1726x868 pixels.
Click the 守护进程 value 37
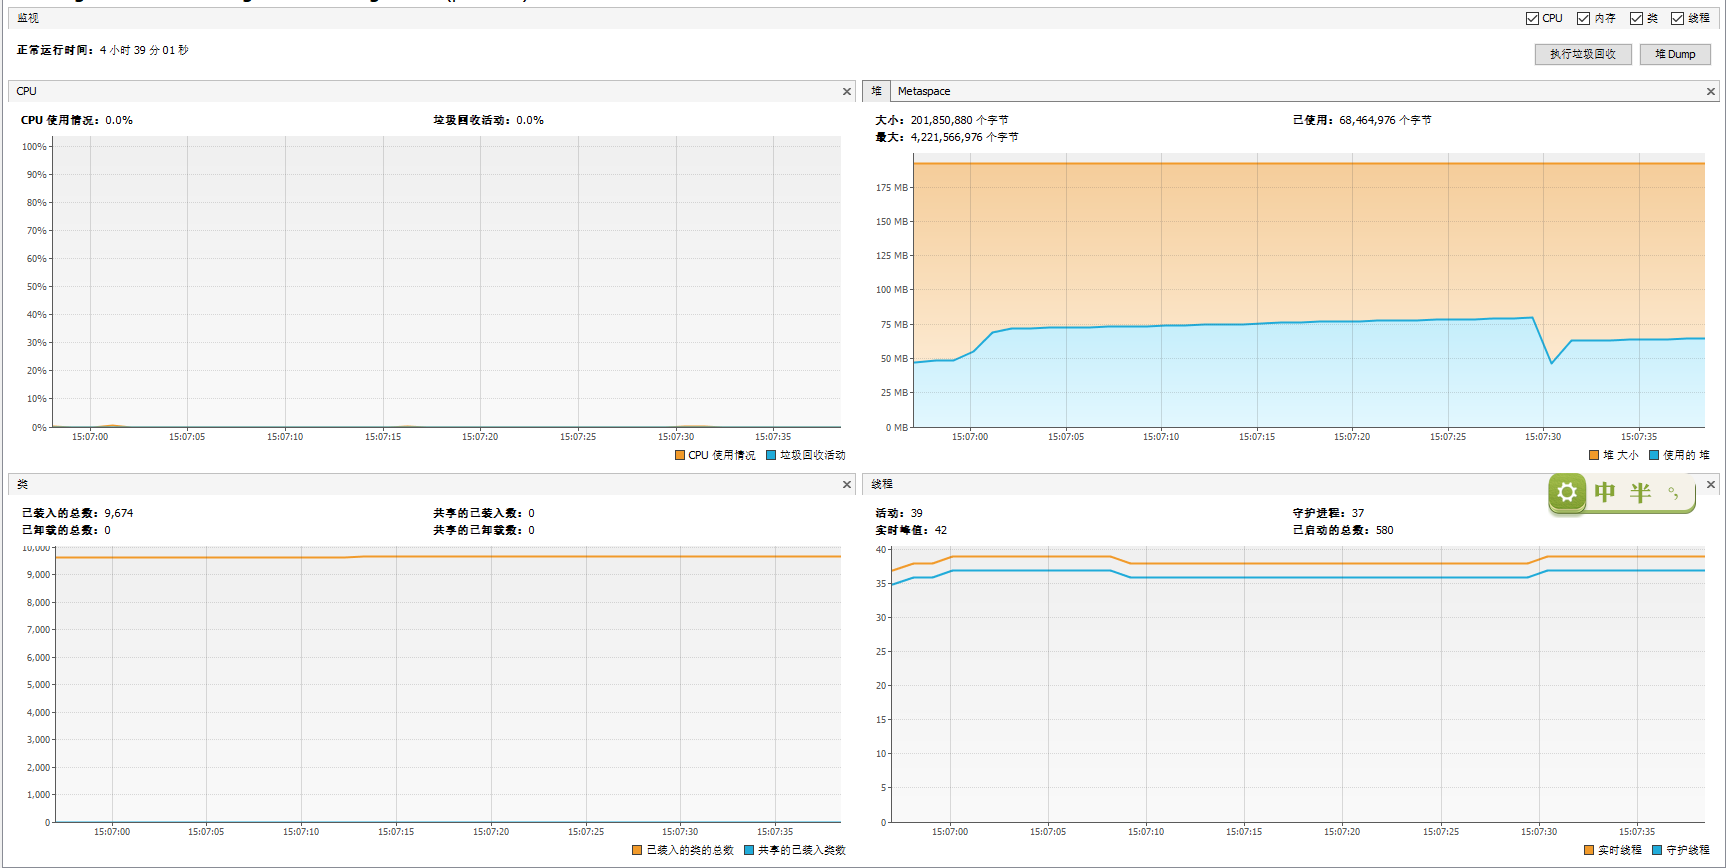(1358, 513)
